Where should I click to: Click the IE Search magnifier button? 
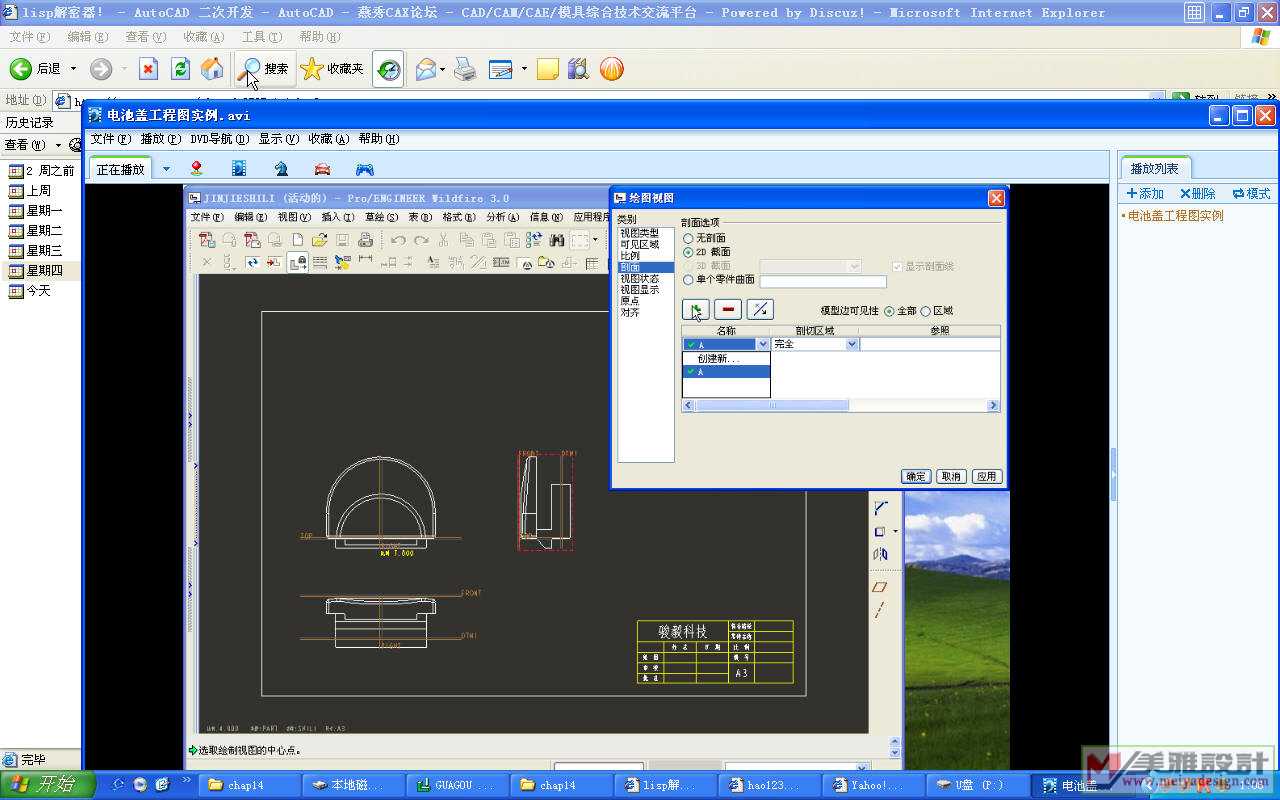(x=265, y=69)
